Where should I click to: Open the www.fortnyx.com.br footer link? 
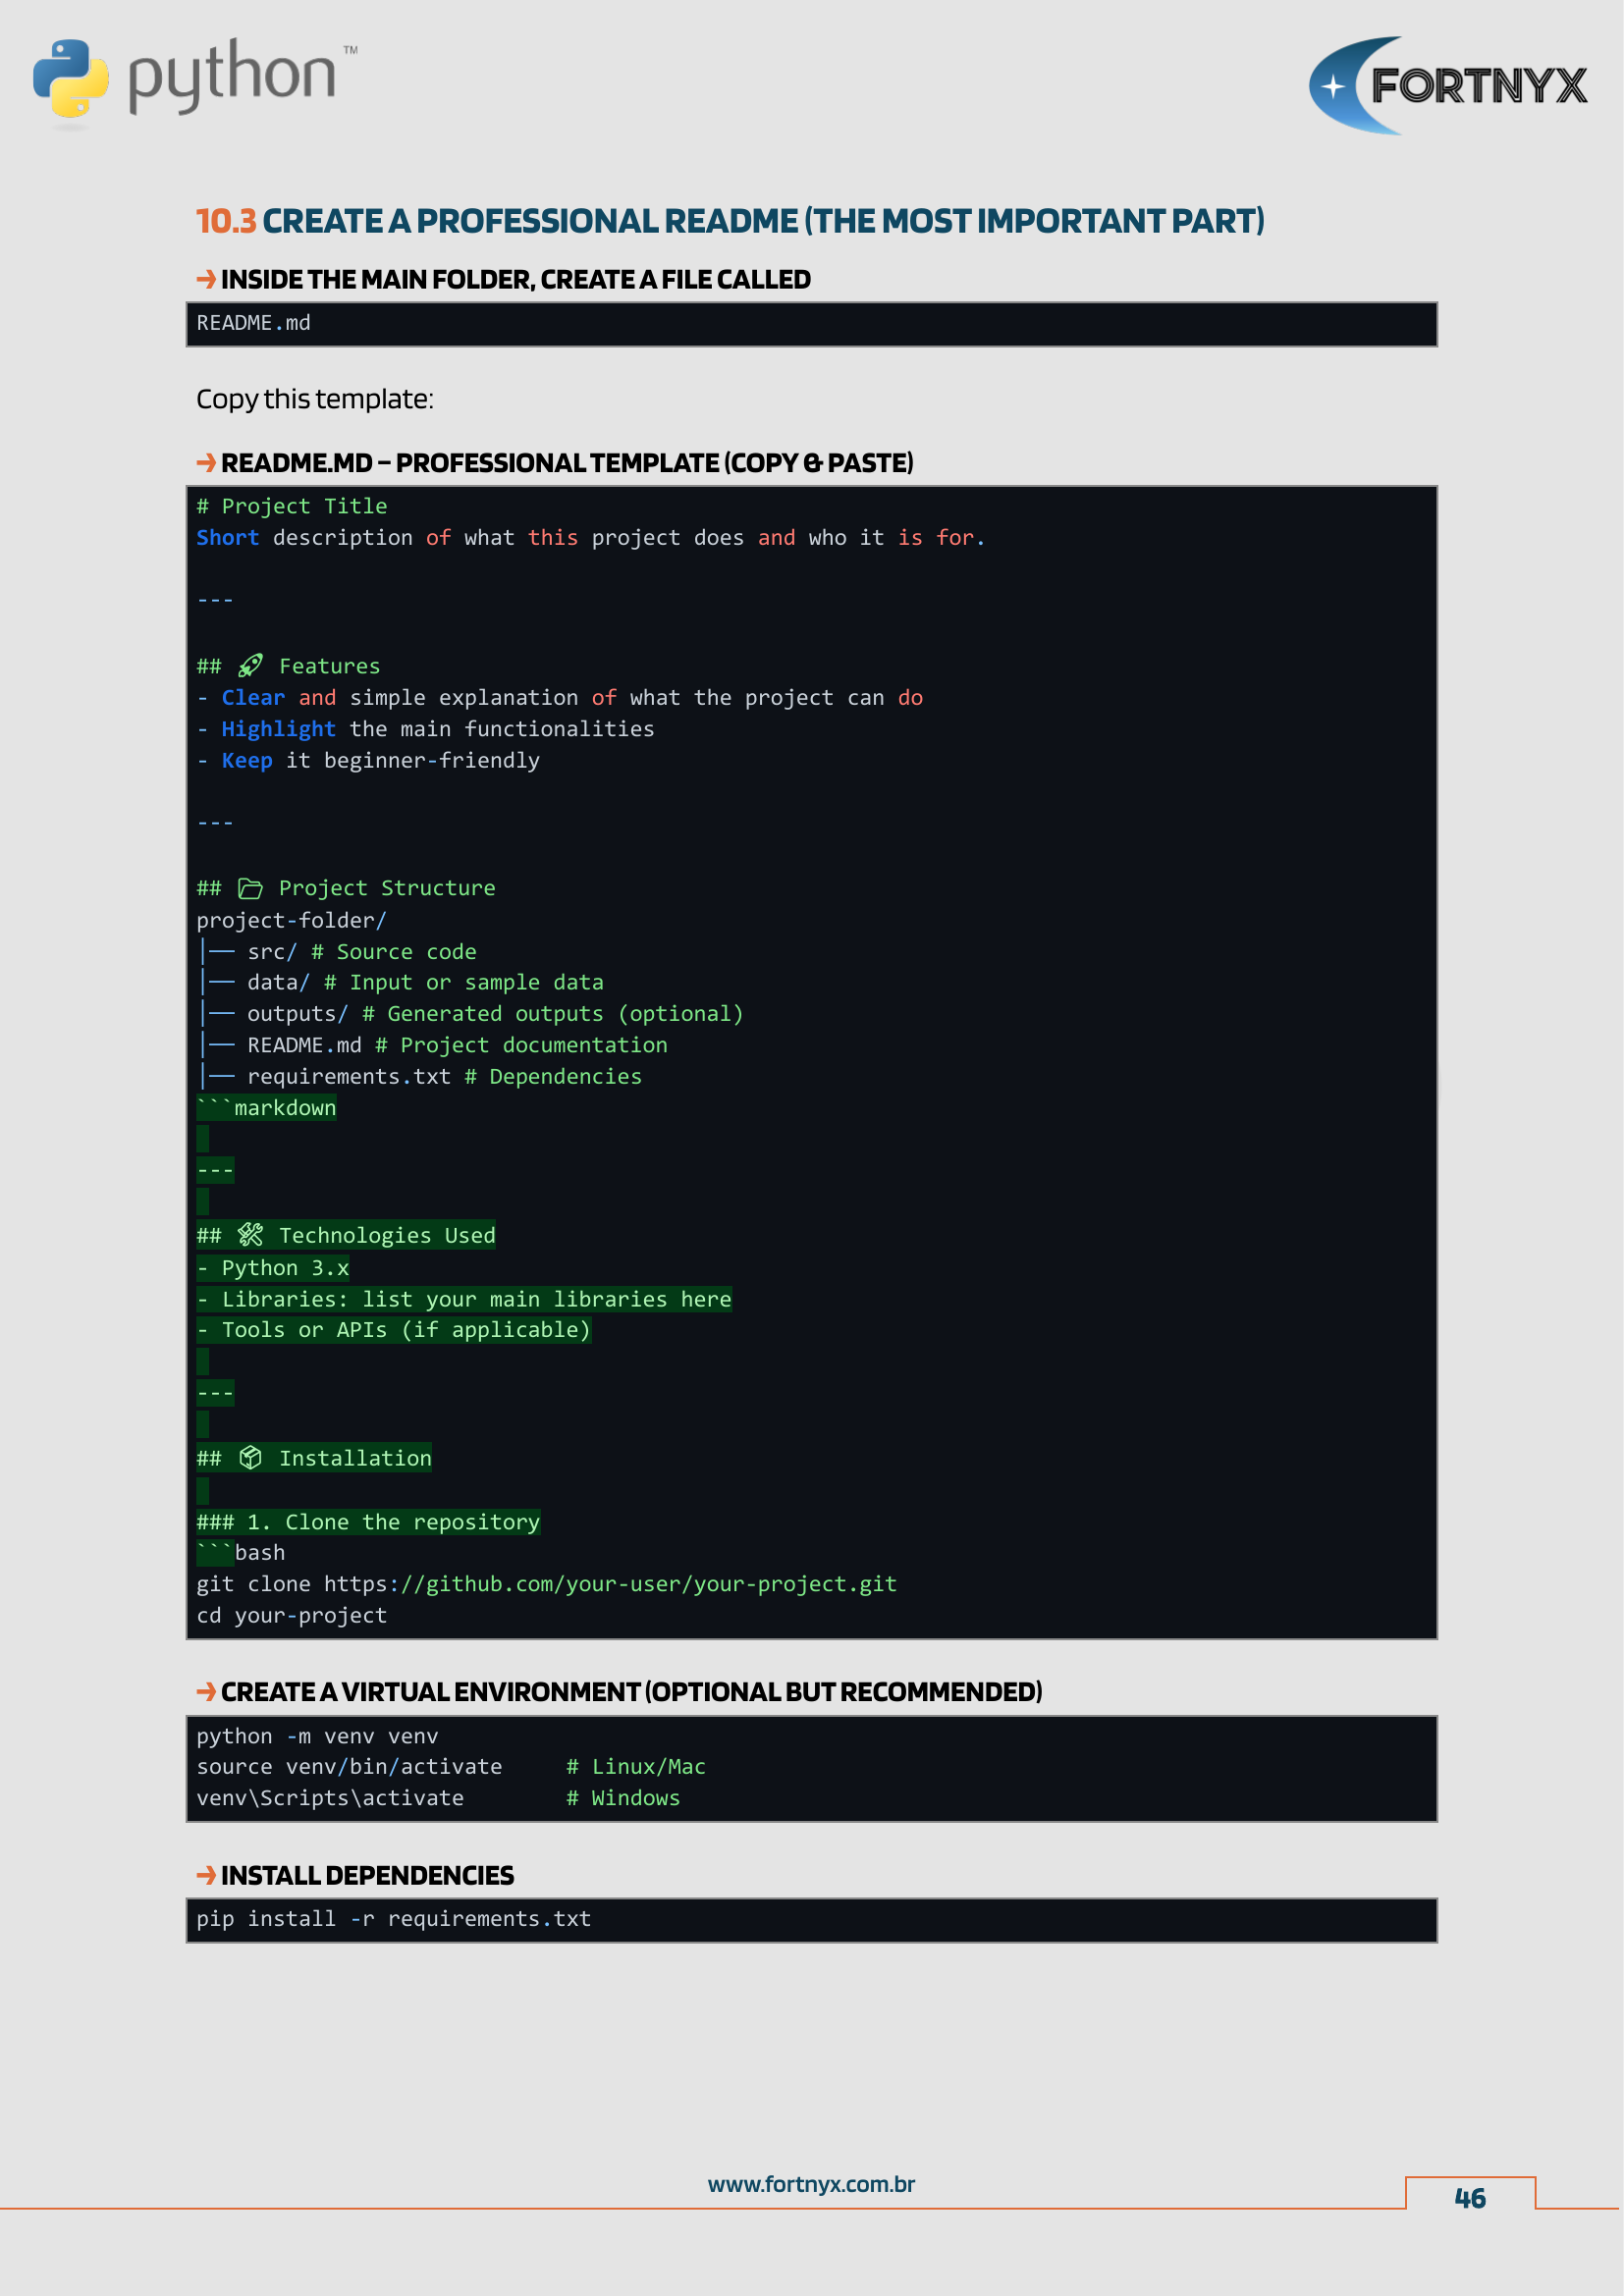811,2184
